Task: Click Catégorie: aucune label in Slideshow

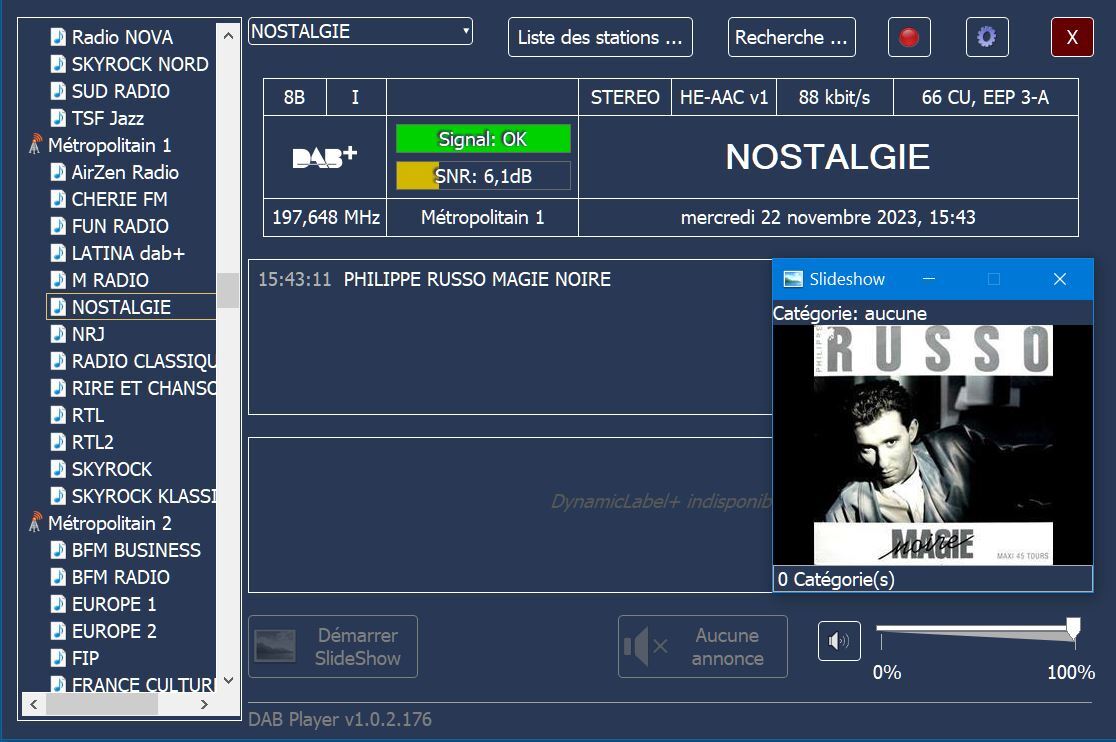Action: tap(850, 314)
